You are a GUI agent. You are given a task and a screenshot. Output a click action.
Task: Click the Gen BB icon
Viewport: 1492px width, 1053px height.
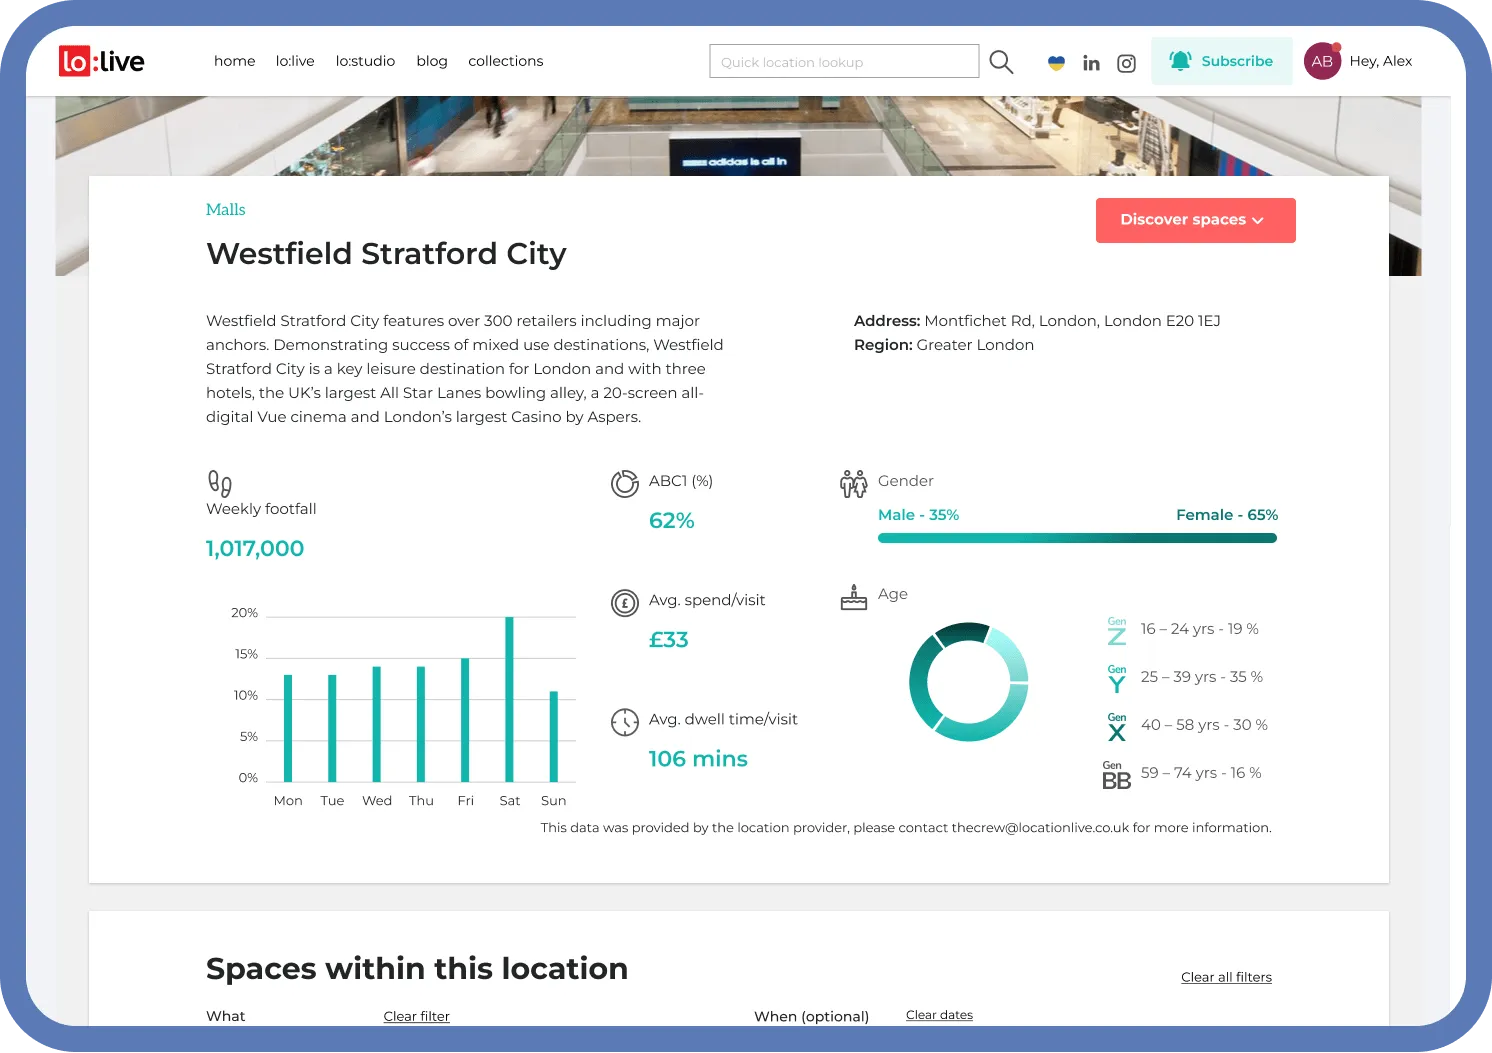1116,775
